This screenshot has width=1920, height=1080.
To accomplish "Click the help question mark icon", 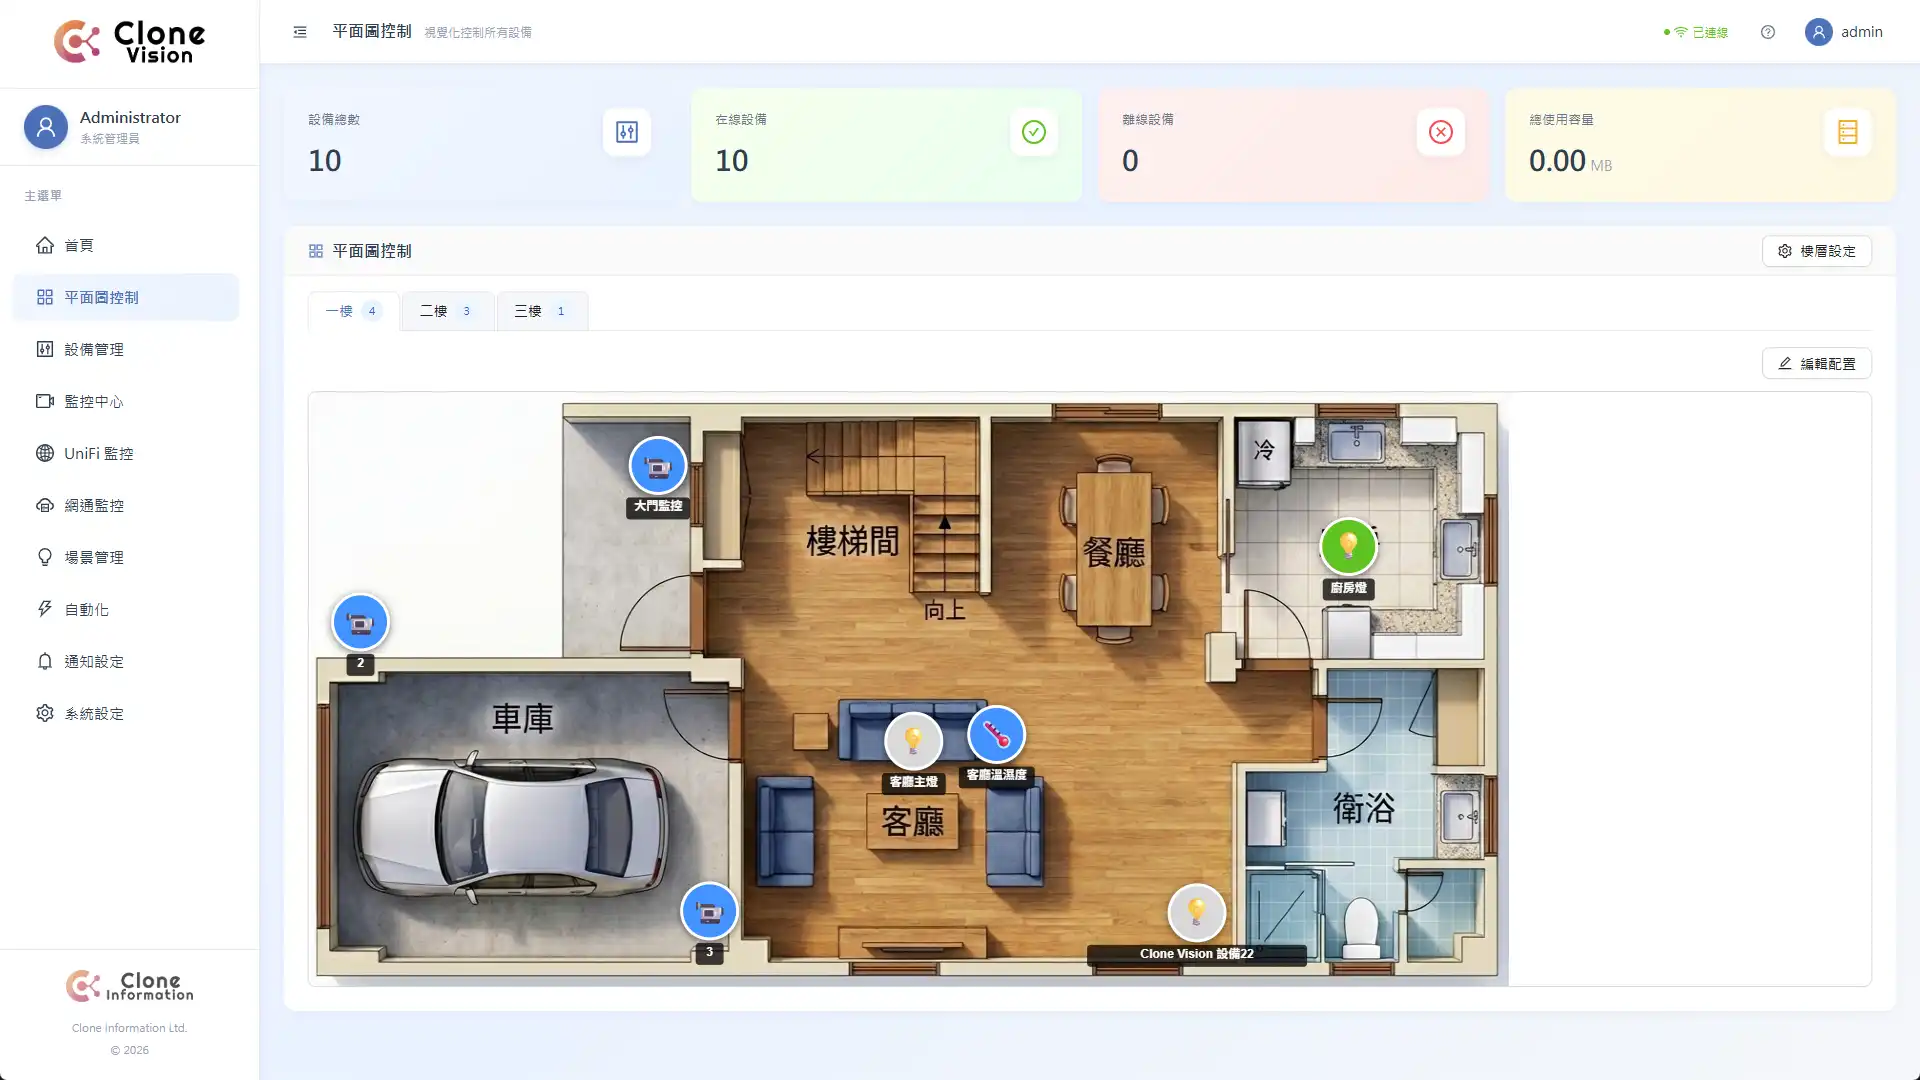I will 1768,32.
